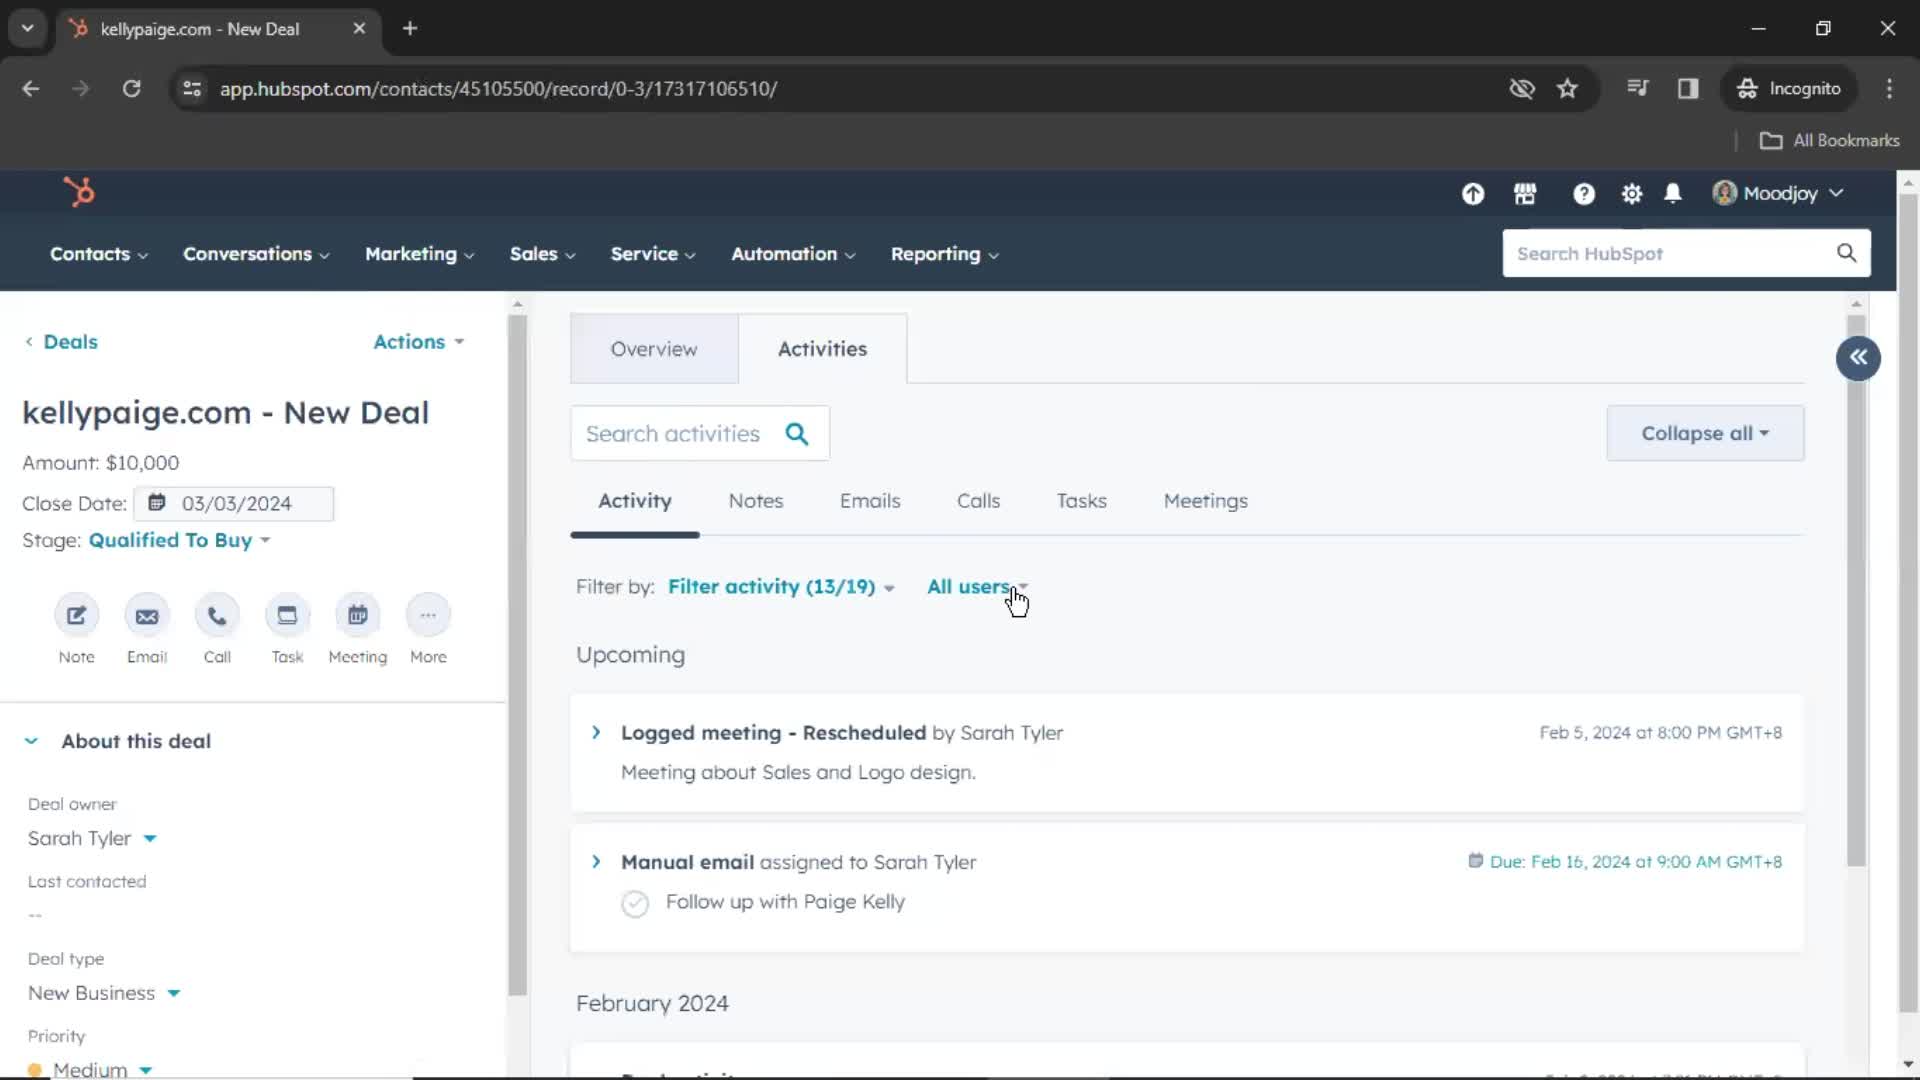Image resolution: width=1920 pixels, height=1080 pixels.
Task: Collapse the About this deal section
Action: point(31,741)
